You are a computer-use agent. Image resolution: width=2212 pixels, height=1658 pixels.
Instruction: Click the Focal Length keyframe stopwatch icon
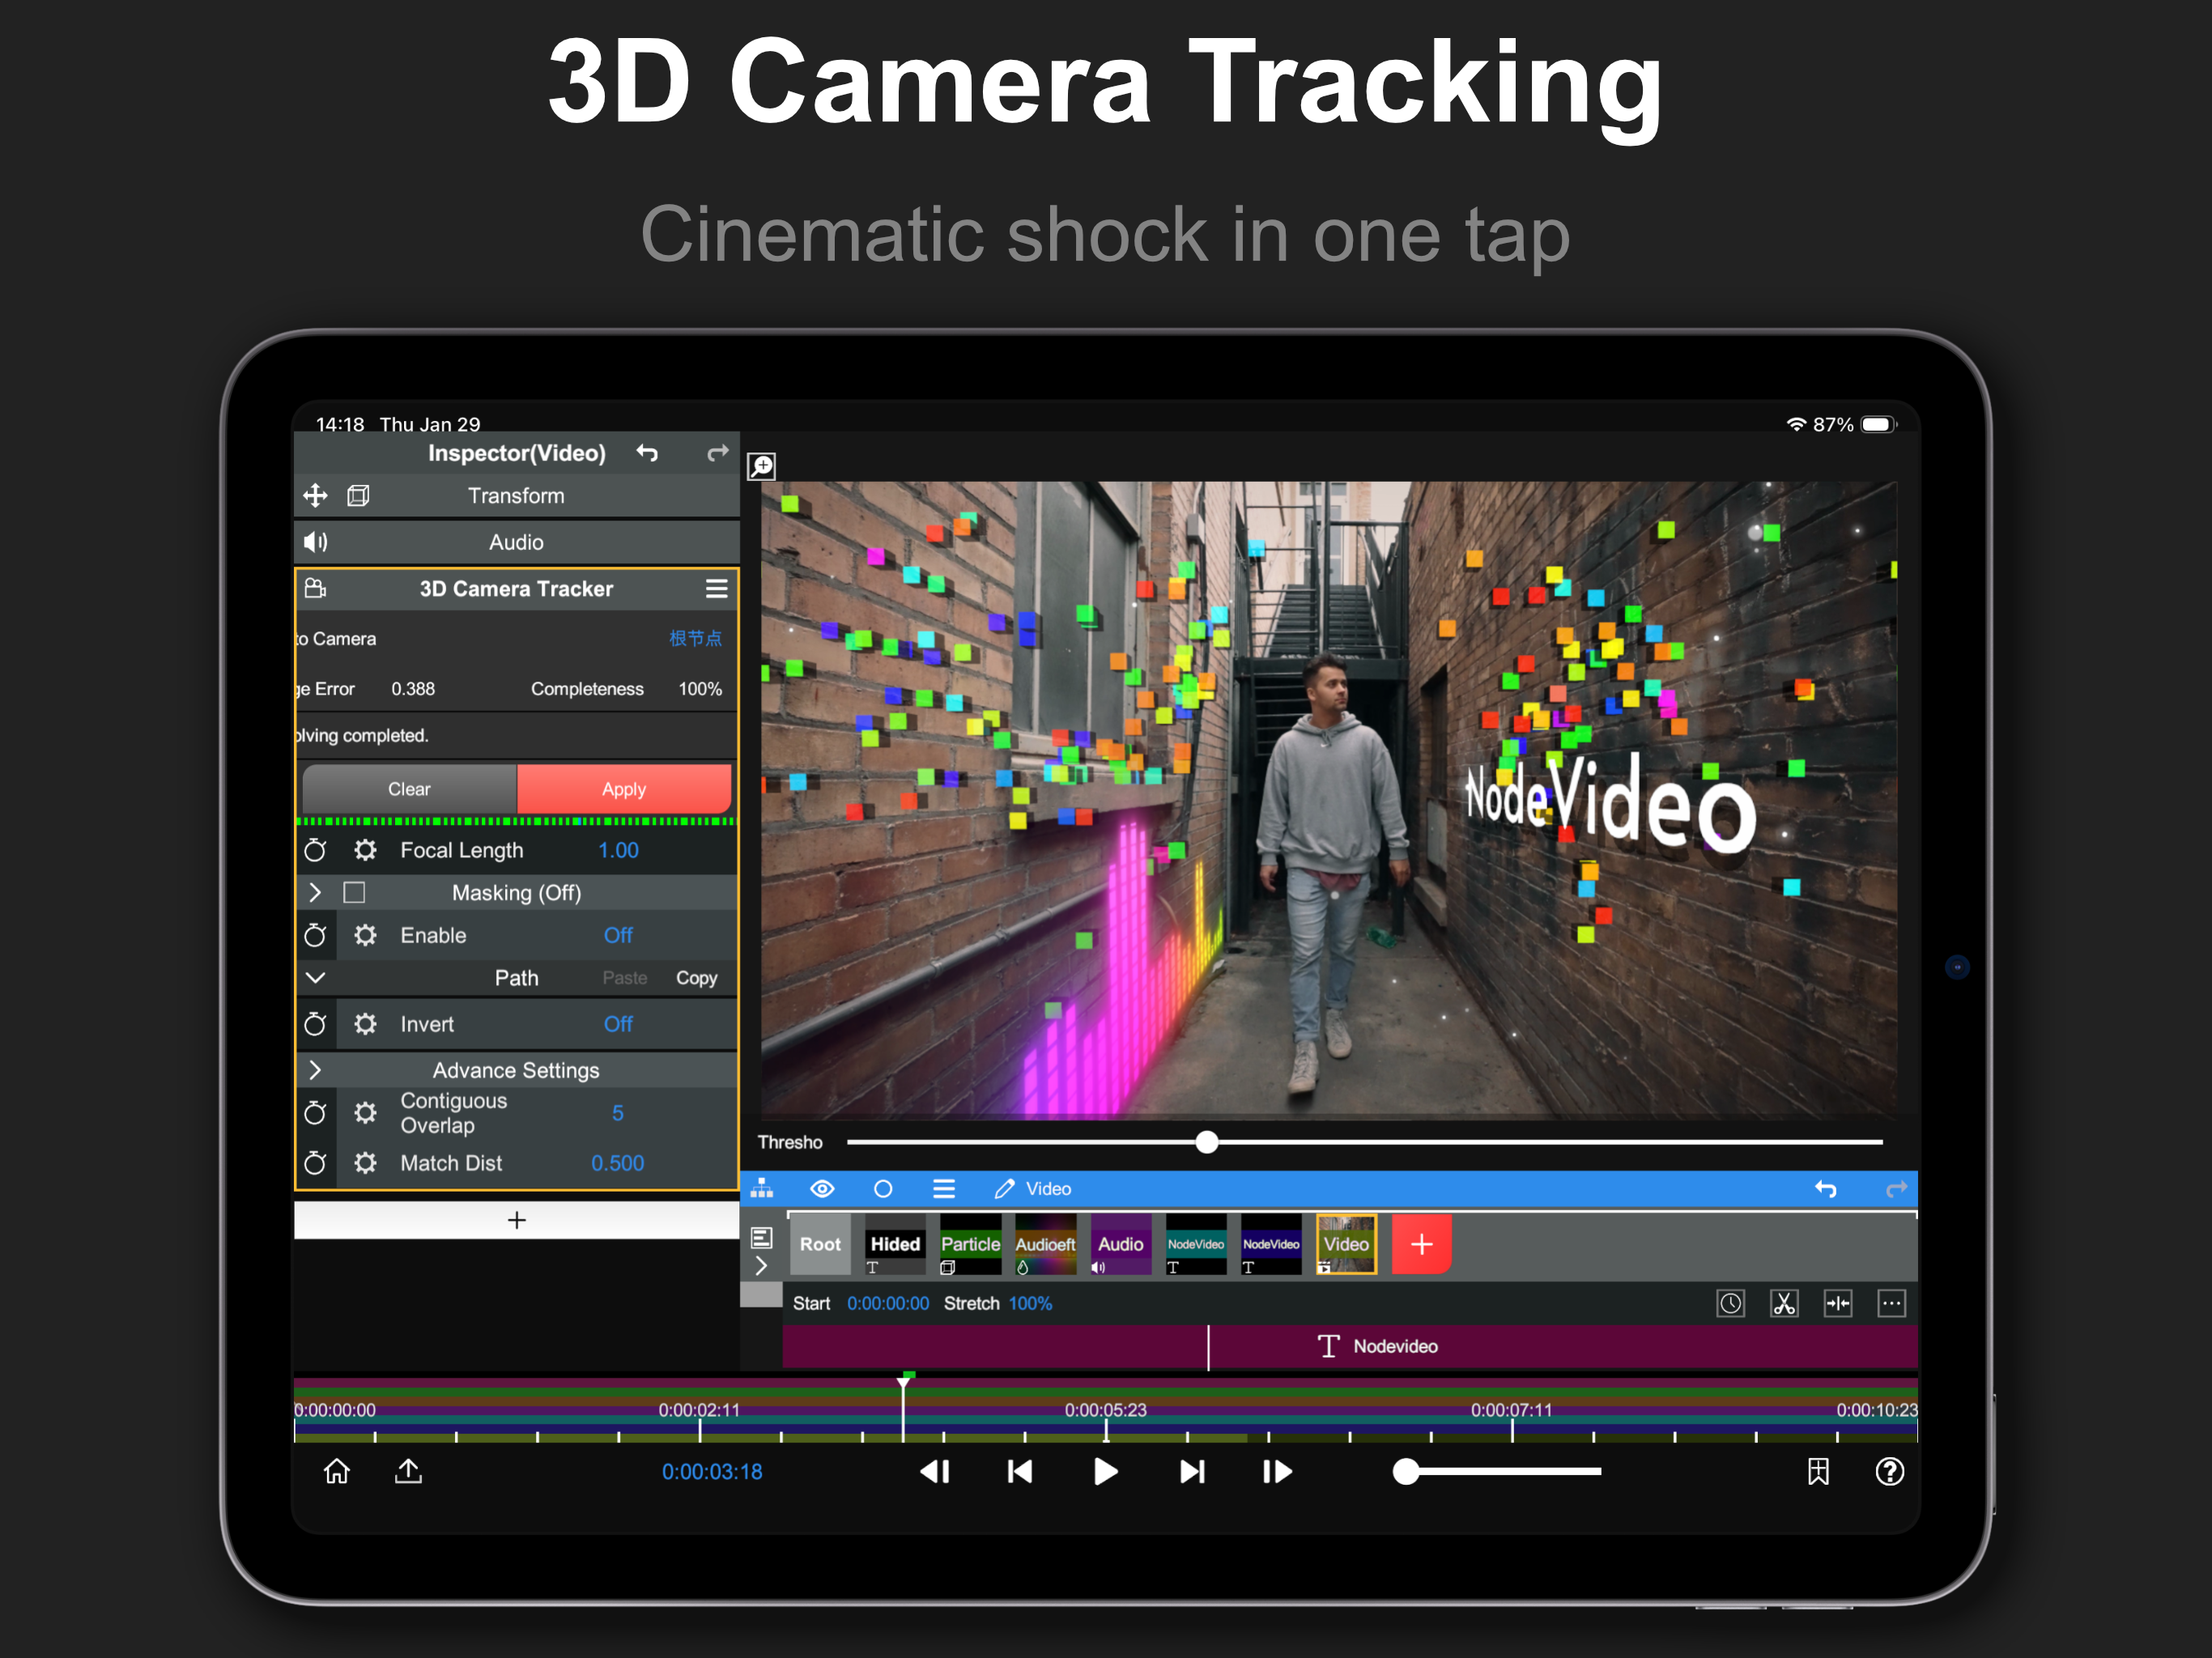[315, 850]
